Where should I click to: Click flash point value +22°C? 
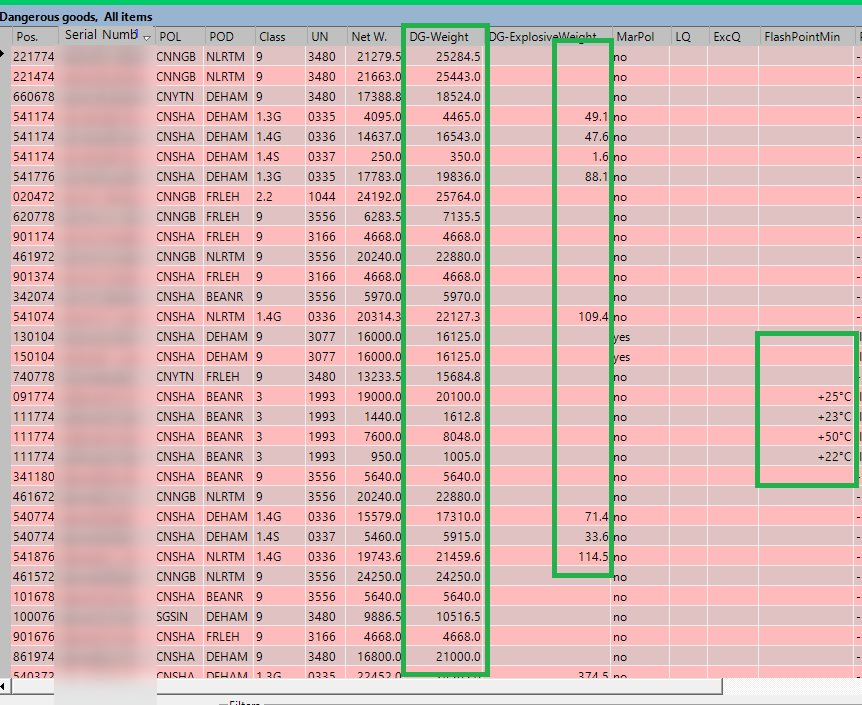coord(835,456)
